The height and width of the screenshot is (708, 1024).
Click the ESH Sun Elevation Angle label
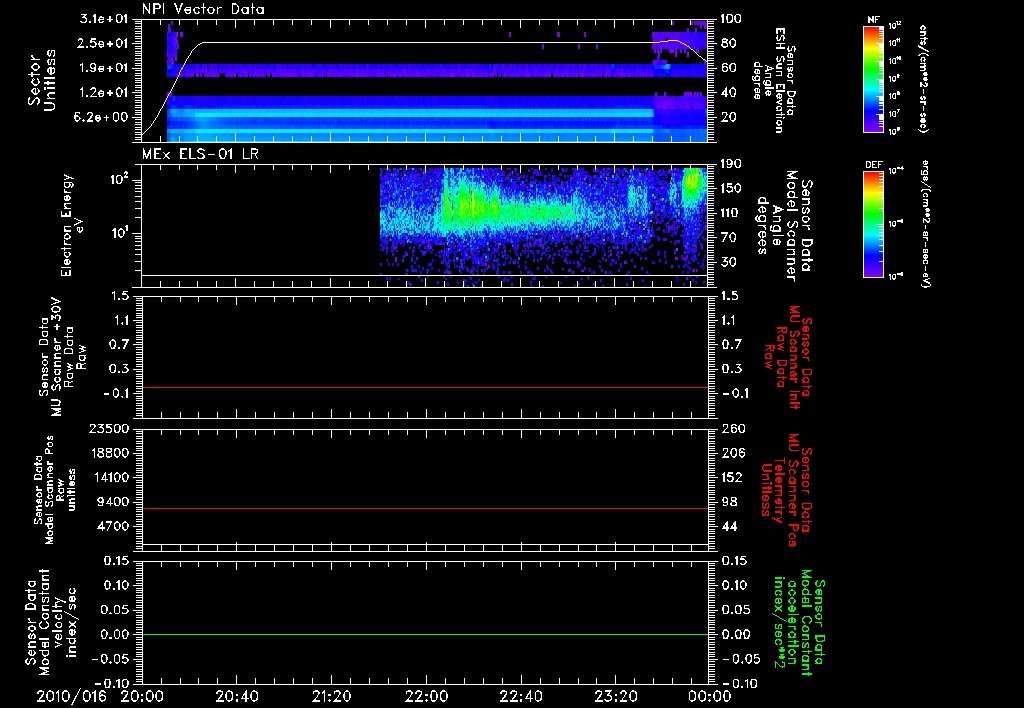coord(775,78)
